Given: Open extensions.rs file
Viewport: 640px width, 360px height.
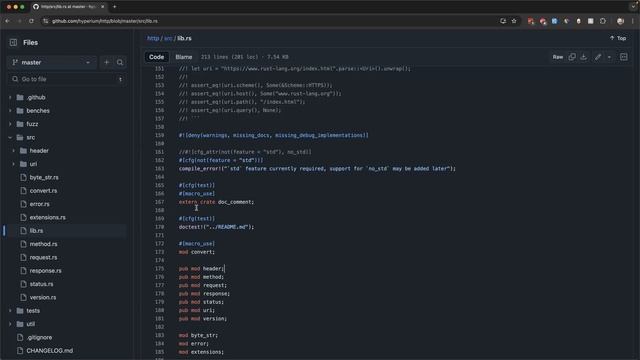Looking at the screenshot, I should pyautogui.click(x=47, y=218).
